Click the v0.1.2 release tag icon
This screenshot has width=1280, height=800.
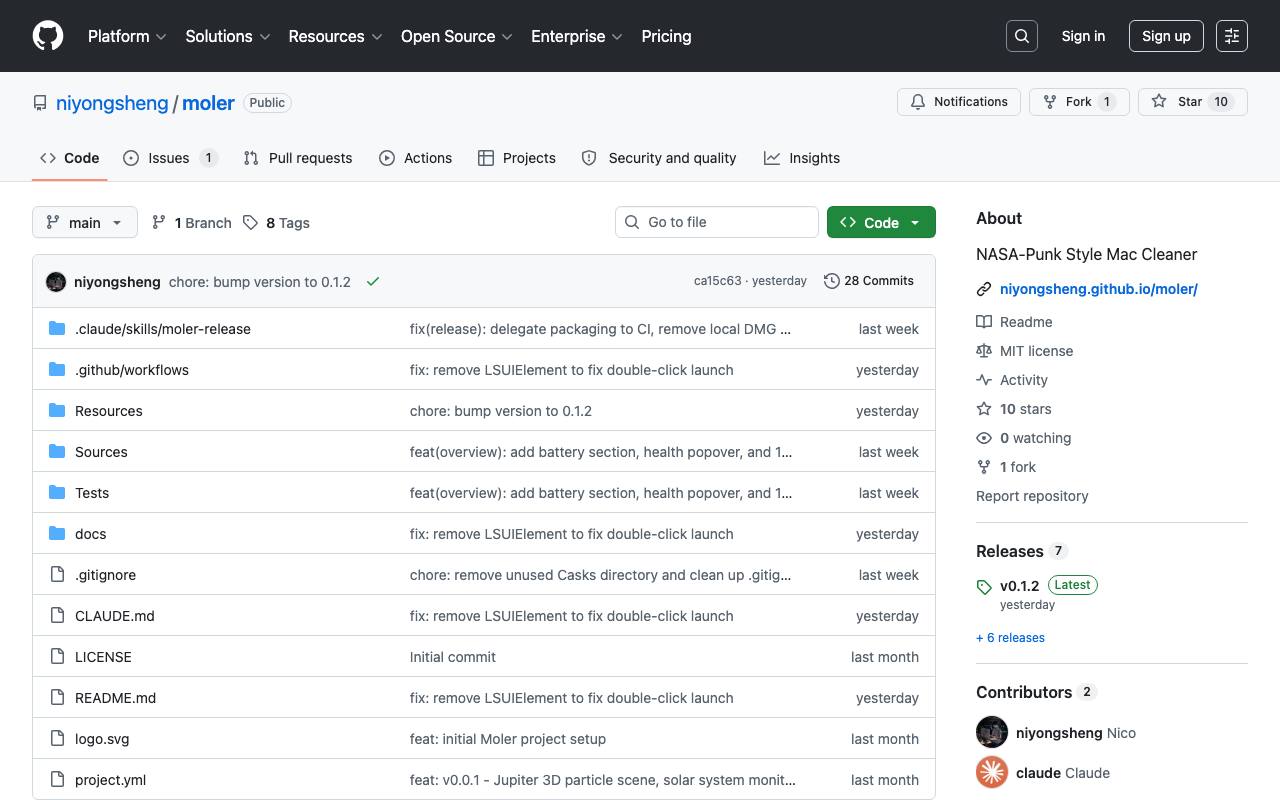[984, 587]
